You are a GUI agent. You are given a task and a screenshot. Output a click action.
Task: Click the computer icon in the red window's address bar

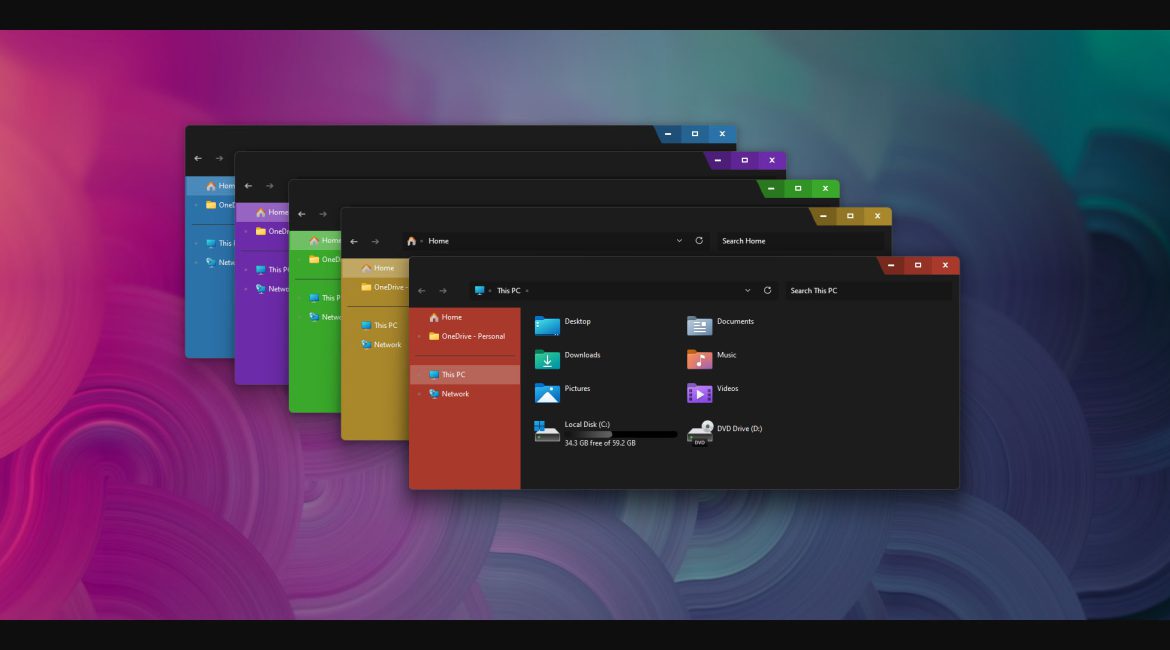(479, 290)
